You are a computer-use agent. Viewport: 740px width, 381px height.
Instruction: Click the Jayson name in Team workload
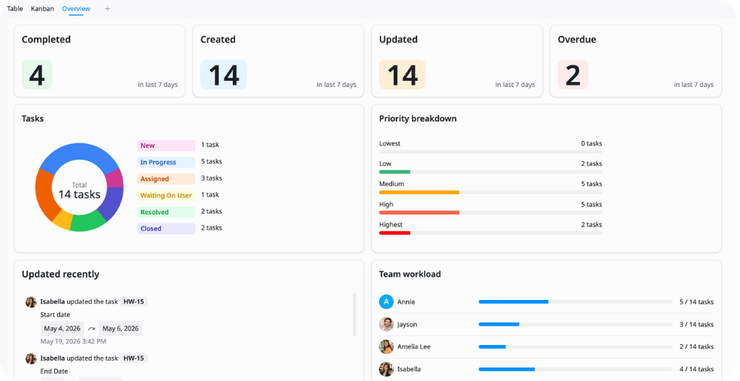(x=407, y=324)
